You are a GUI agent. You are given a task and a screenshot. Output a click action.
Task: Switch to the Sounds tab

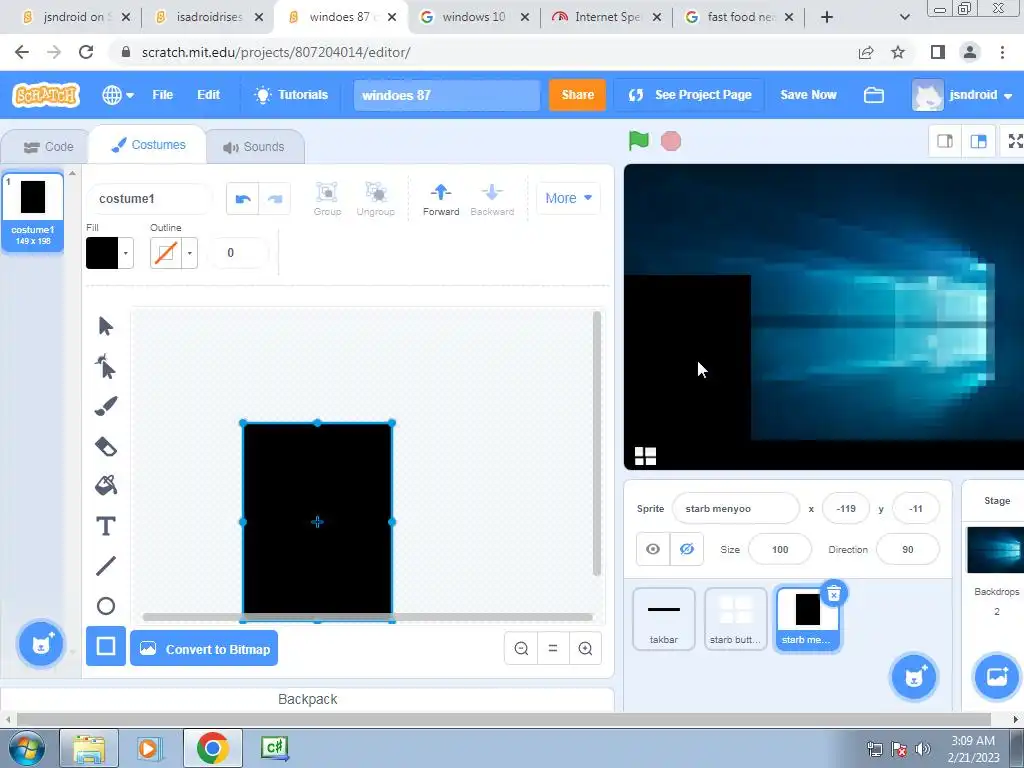coord(254,147)
